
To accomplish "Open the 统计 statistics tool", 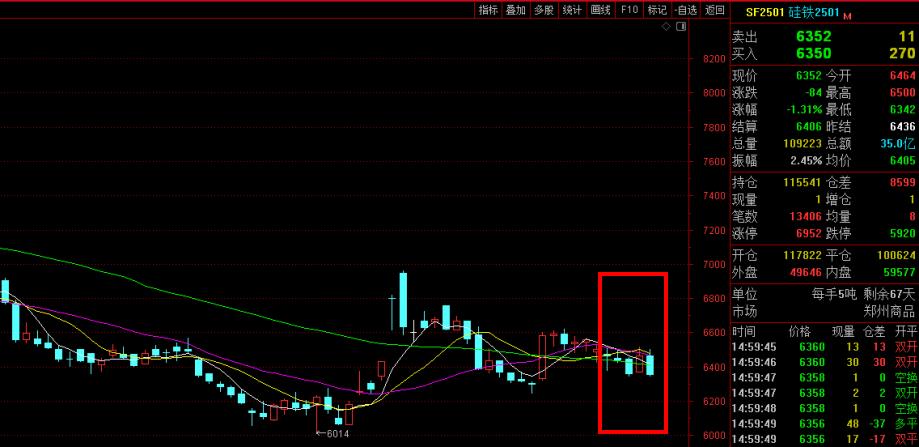I will click(x=572, y=10).
